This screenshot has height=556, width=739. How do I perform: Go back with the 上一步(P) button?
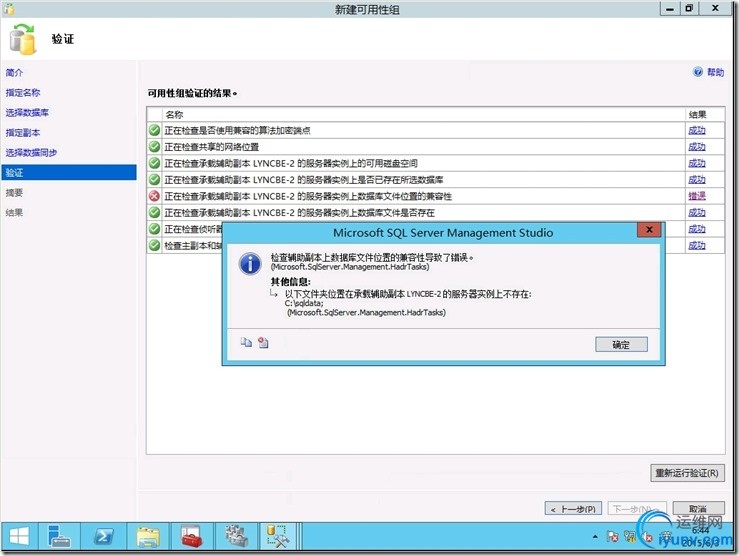coord(573,509)
